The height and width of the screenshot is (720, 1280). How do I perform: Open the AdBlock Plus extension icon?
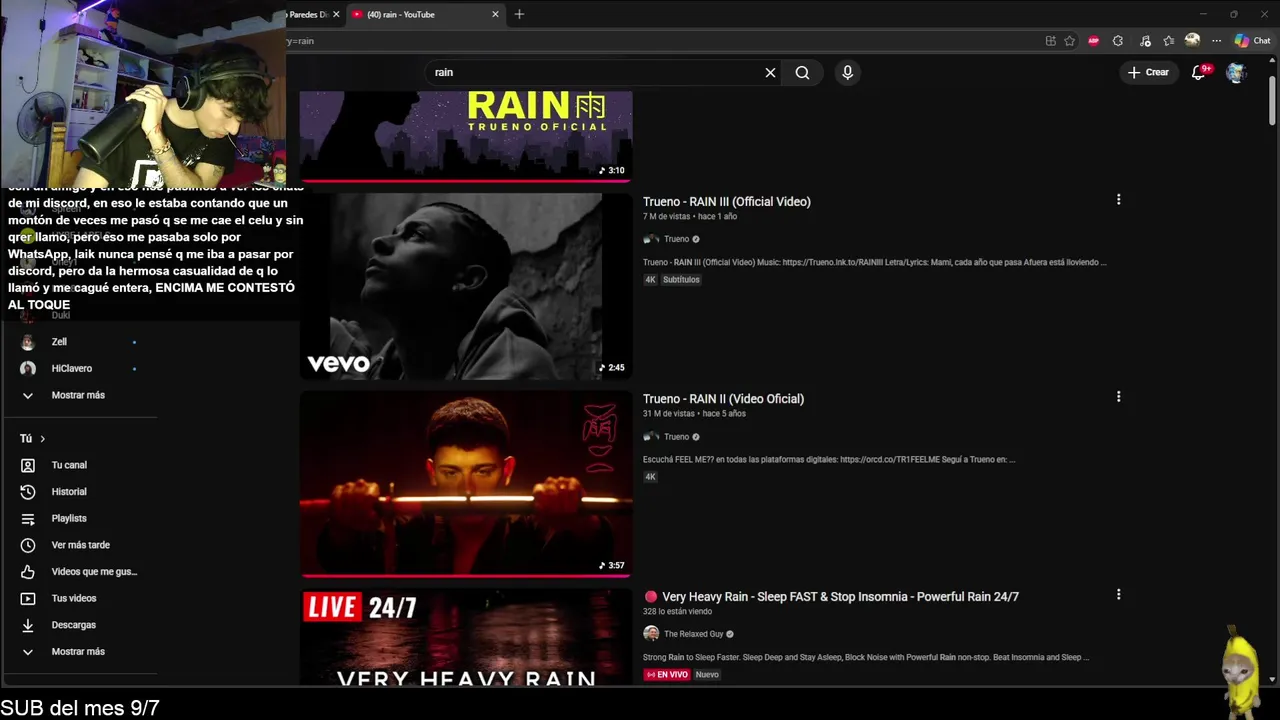point(1093,41)
